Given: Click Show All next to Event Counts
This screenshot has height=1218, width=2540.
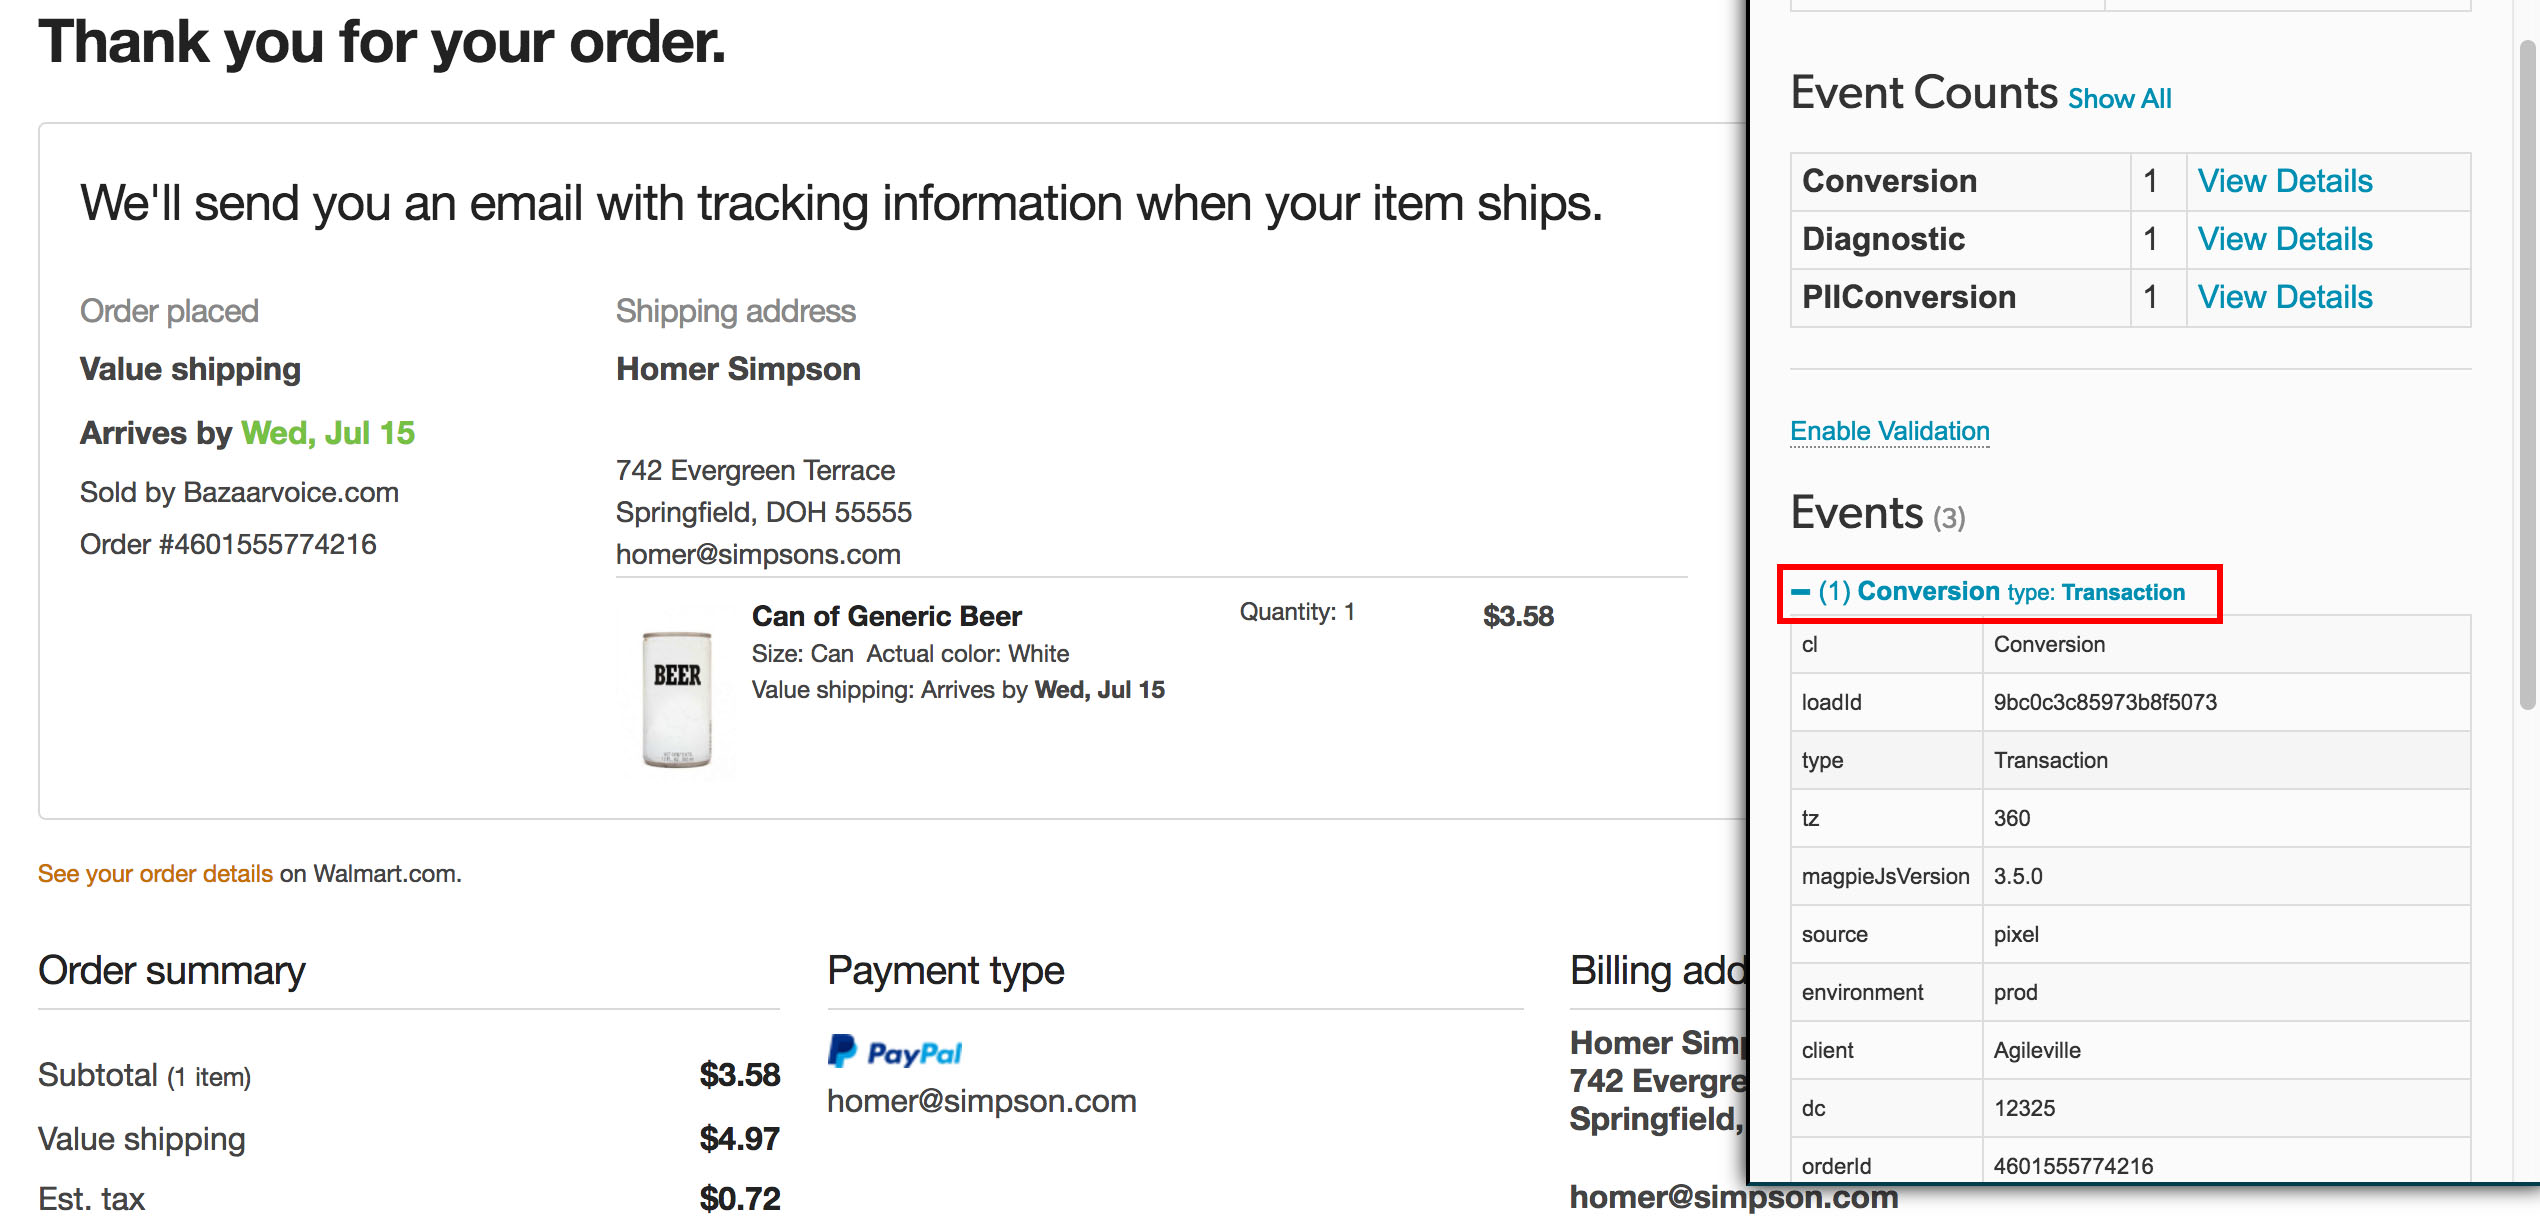Looking at the screenshot, I should click(2119, 99).
